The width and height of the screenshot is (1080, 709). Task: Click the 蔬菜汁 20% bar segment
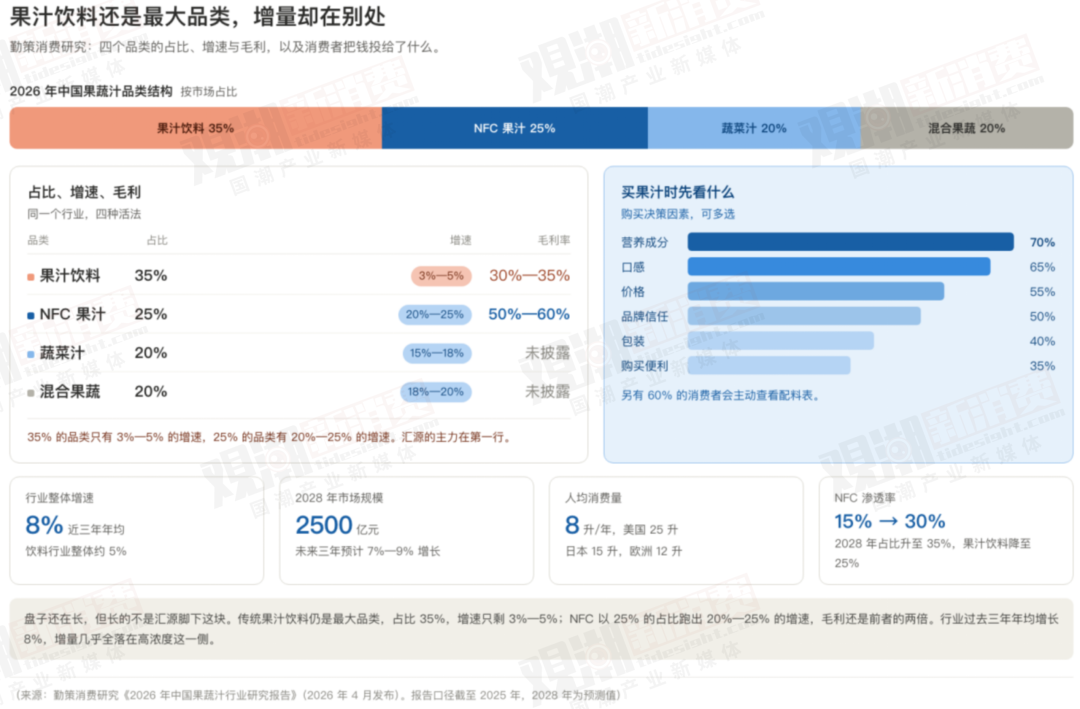[x=754, y=128]
